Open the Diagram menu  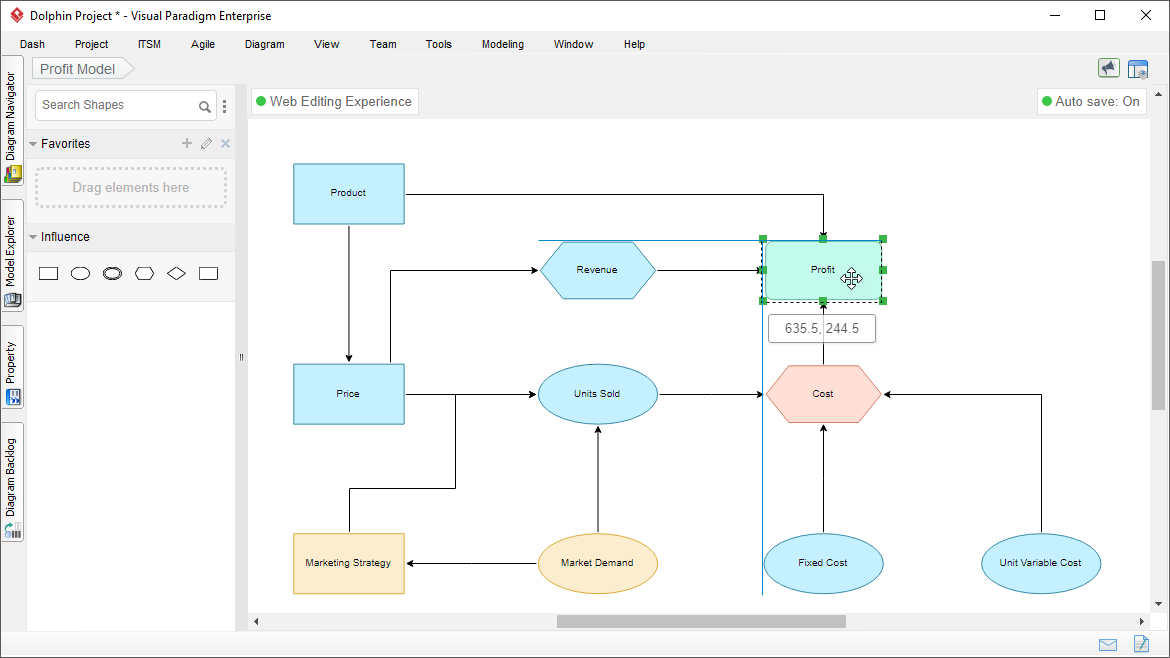tap(265, 44)
